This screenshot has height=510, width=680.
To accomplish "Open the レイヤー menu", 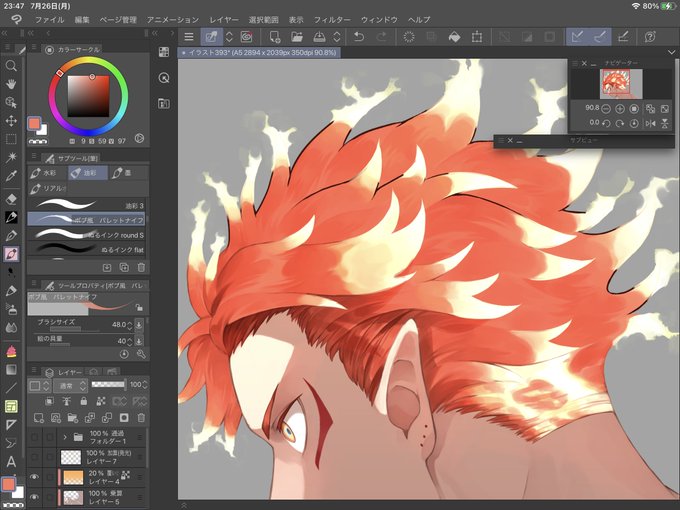I will pos(224,20).
